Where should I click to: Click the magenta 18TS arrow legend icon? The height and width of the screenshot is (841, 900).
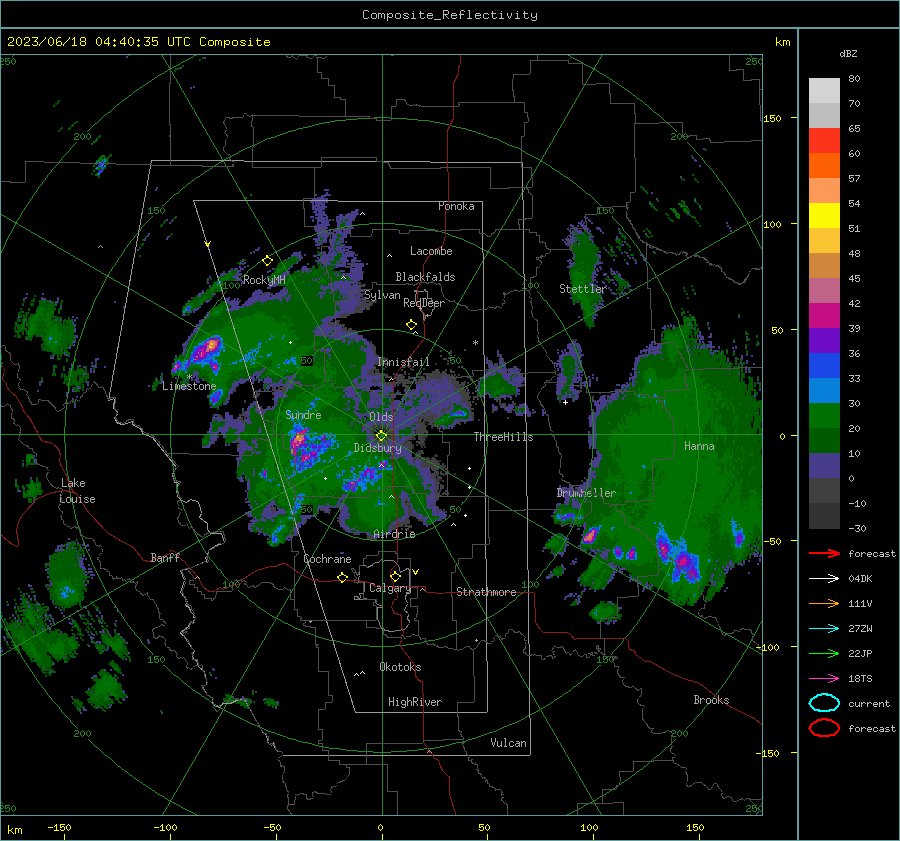[x=824, y=679]
